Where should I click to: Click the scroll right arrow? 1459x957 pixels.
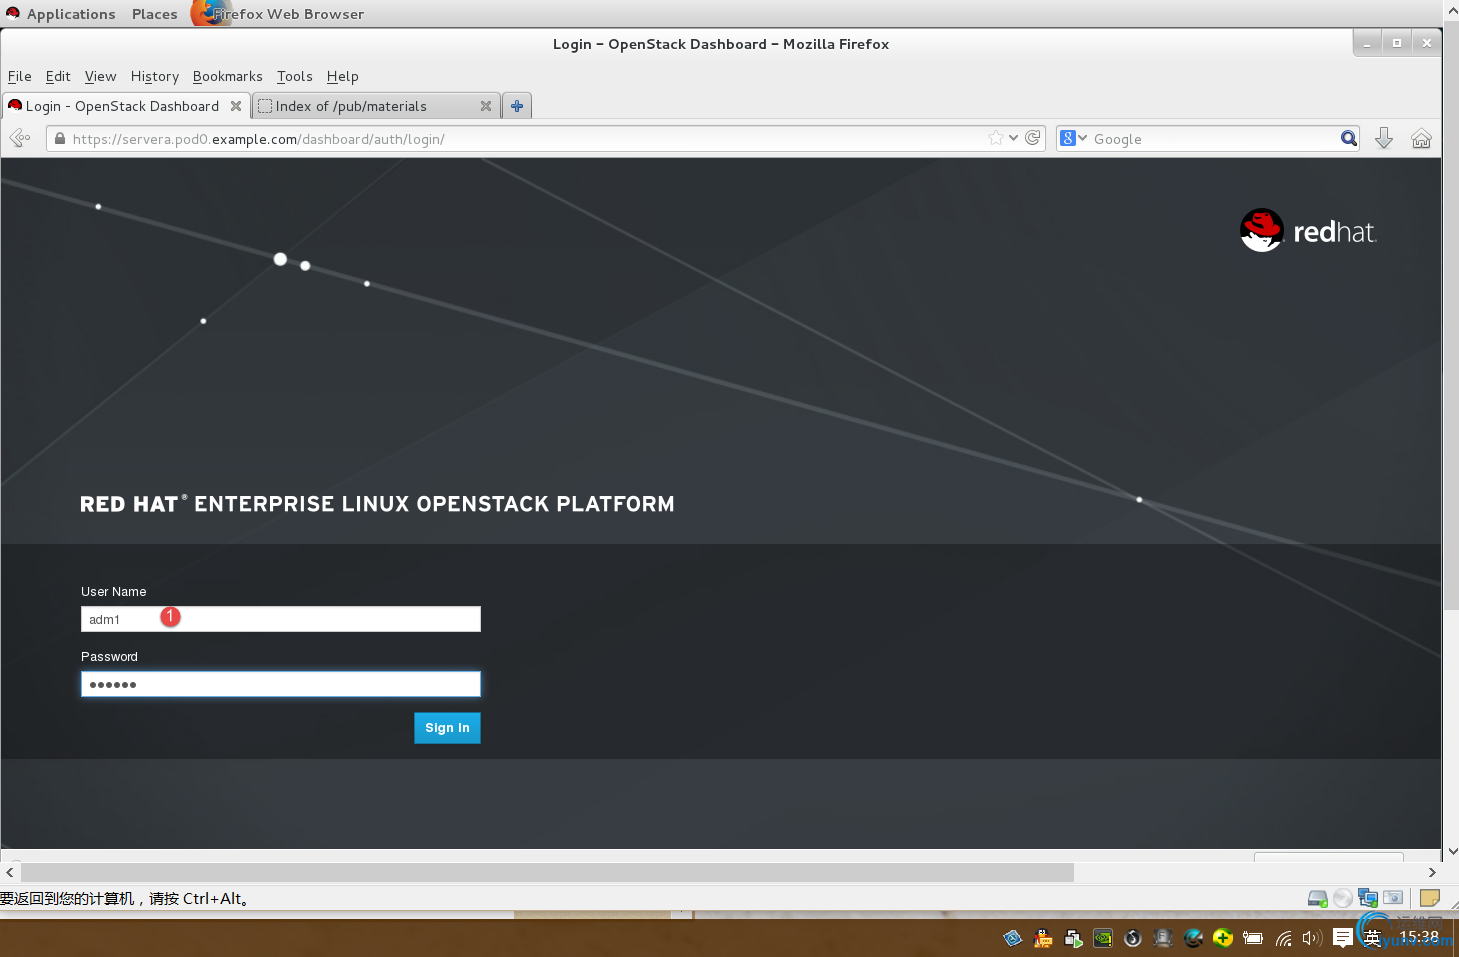pos(1432,873)
